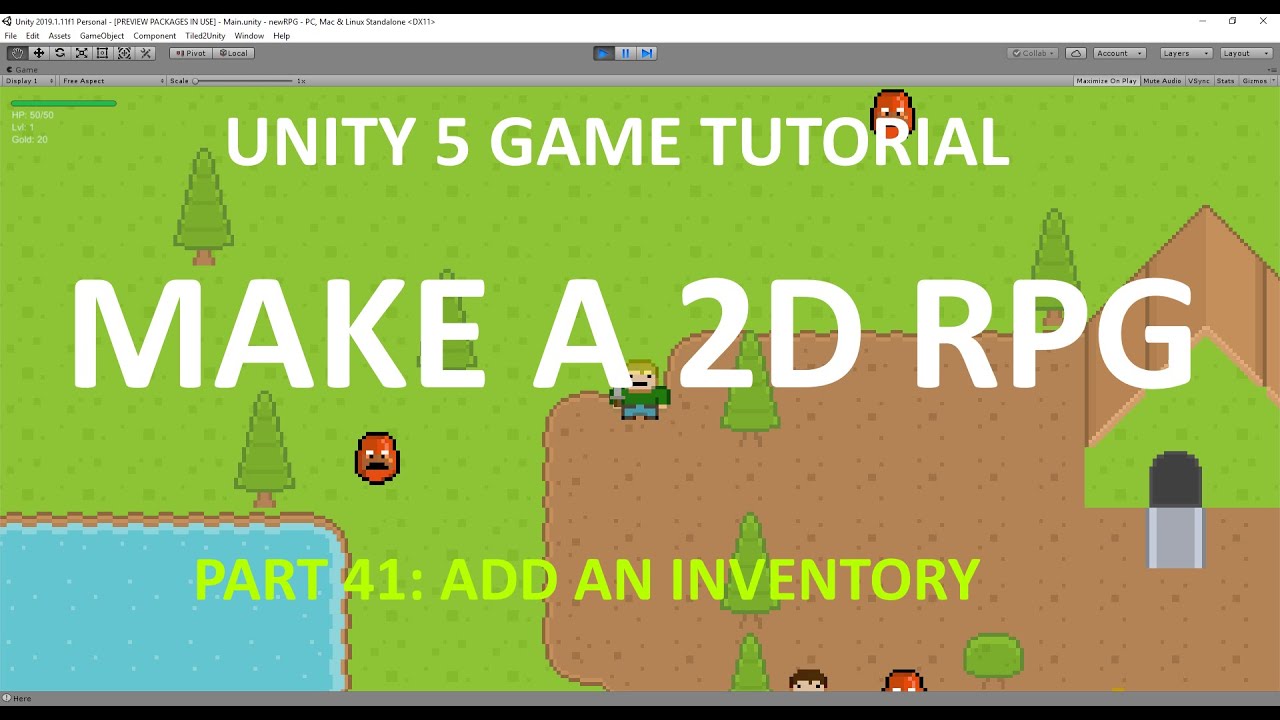This screenshot has height=720, width=1280.
Task: Select the Rotate tool
Action: 60,53
